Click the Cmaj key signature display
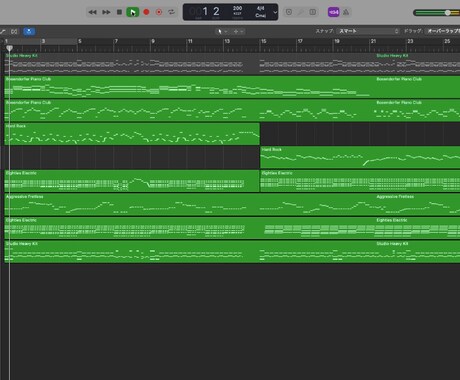Screen dimensions: 460x380 [260, 16]
